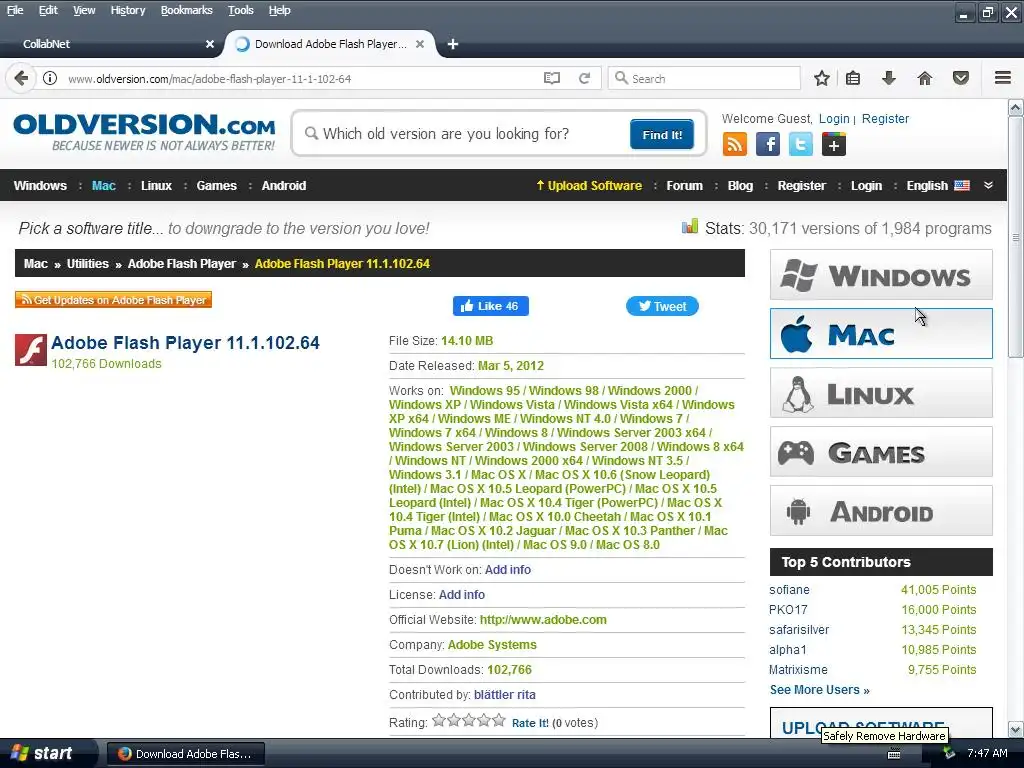Close the Download Adobe Flash Player tab
This screenshot has height=768, width=1024.
click(420, 44)
